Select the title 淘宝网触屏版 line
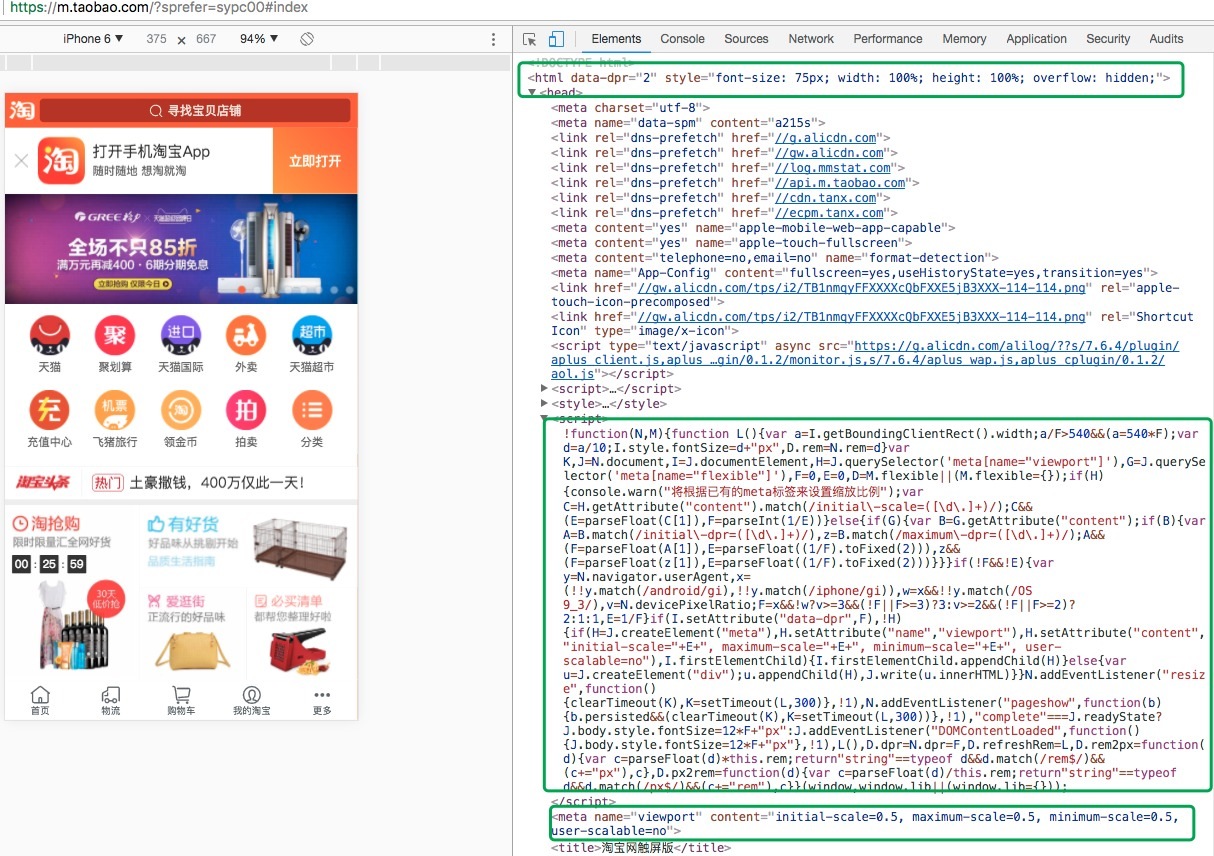This screenshot has width=1214, height=856. tap(641, 848)
